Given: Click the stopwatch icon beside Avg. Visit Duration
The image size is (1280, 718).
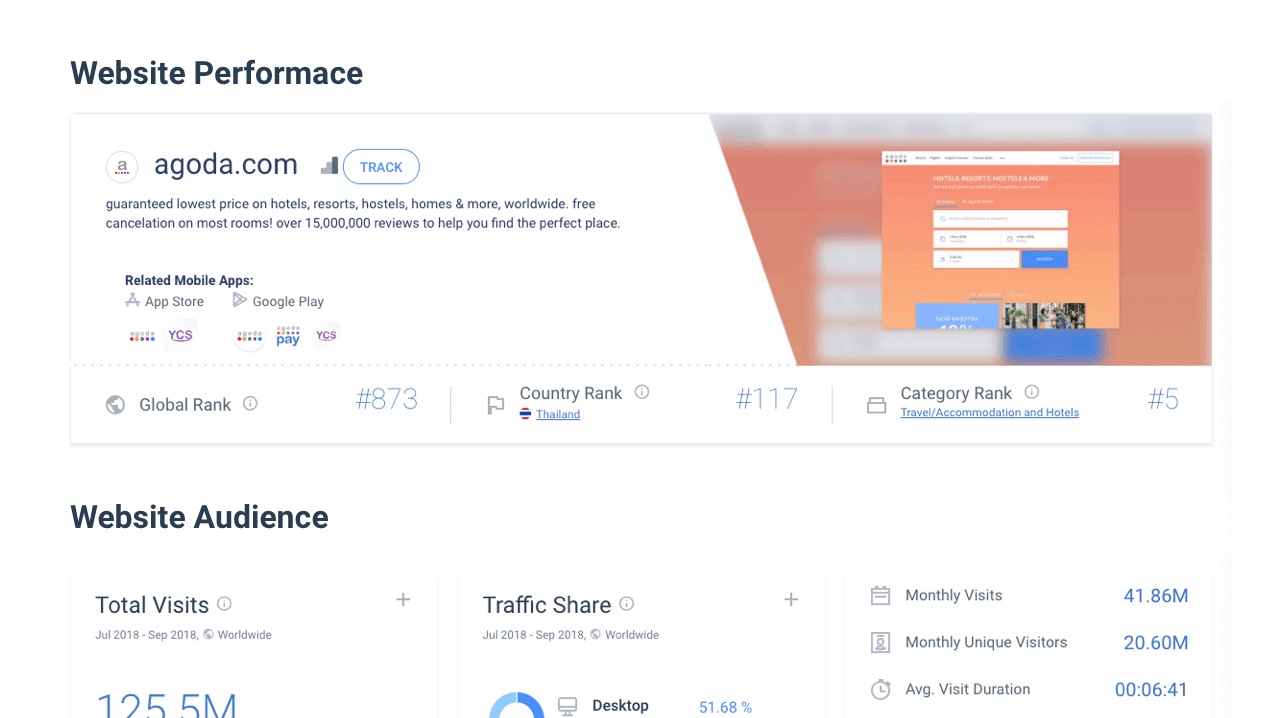Looking at the screenshot, I should coord(880,689).
